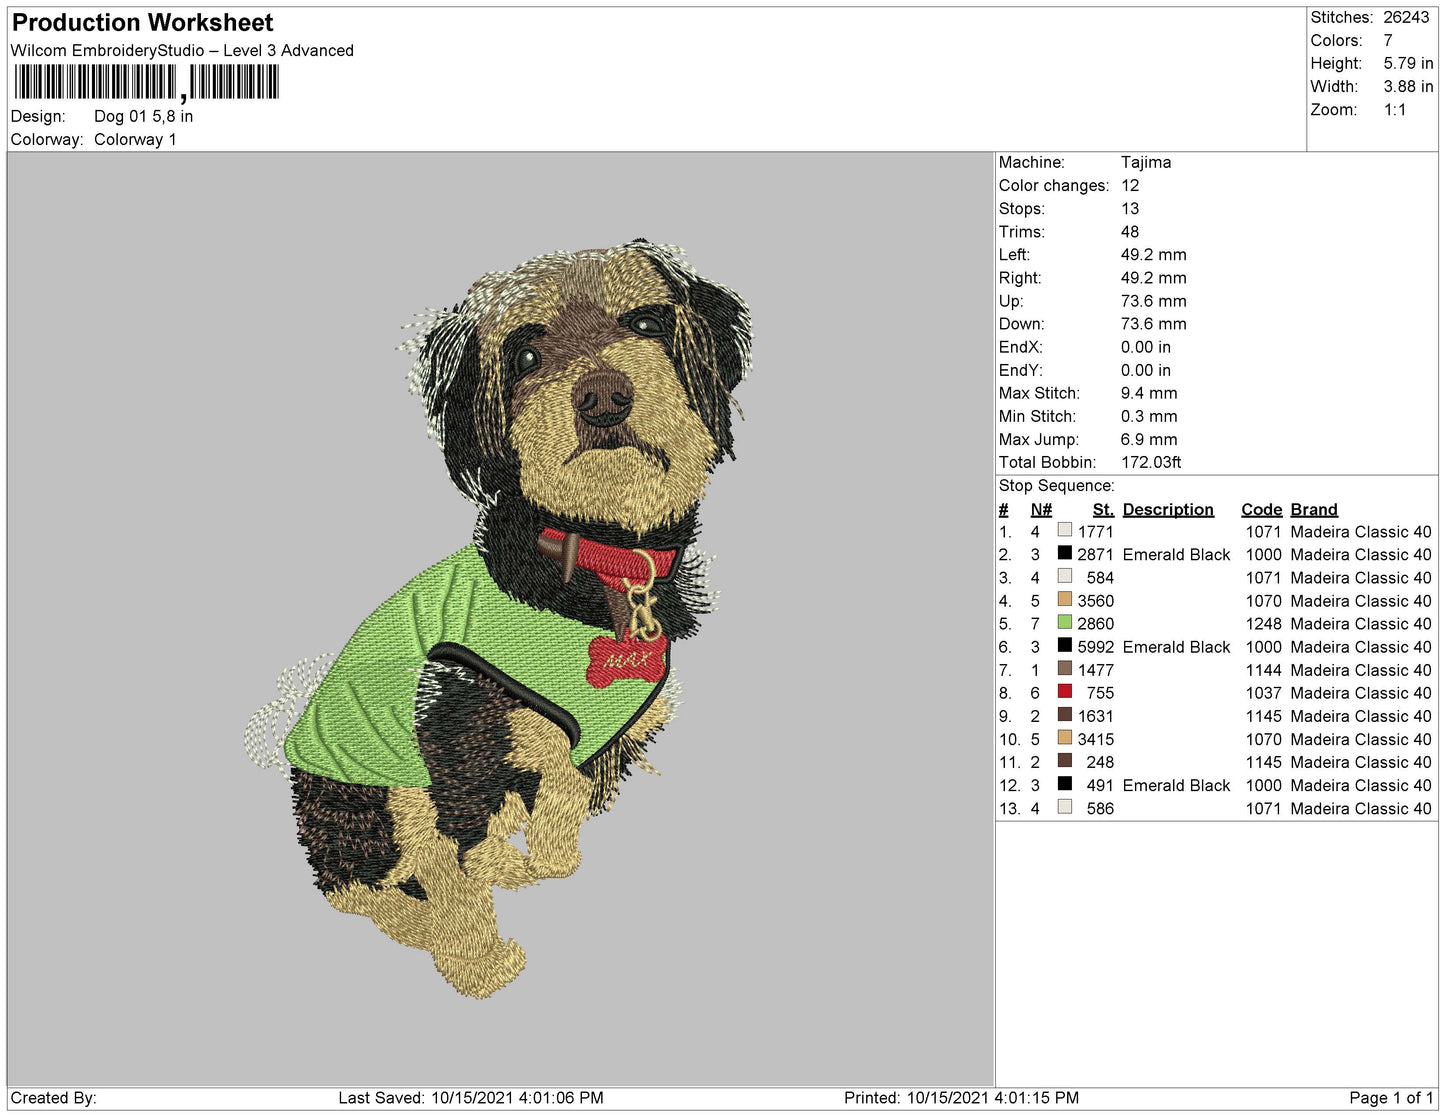Click thread code 1248 in stop 5
Screen dimensions: 1445x1117
[1263, 624]
